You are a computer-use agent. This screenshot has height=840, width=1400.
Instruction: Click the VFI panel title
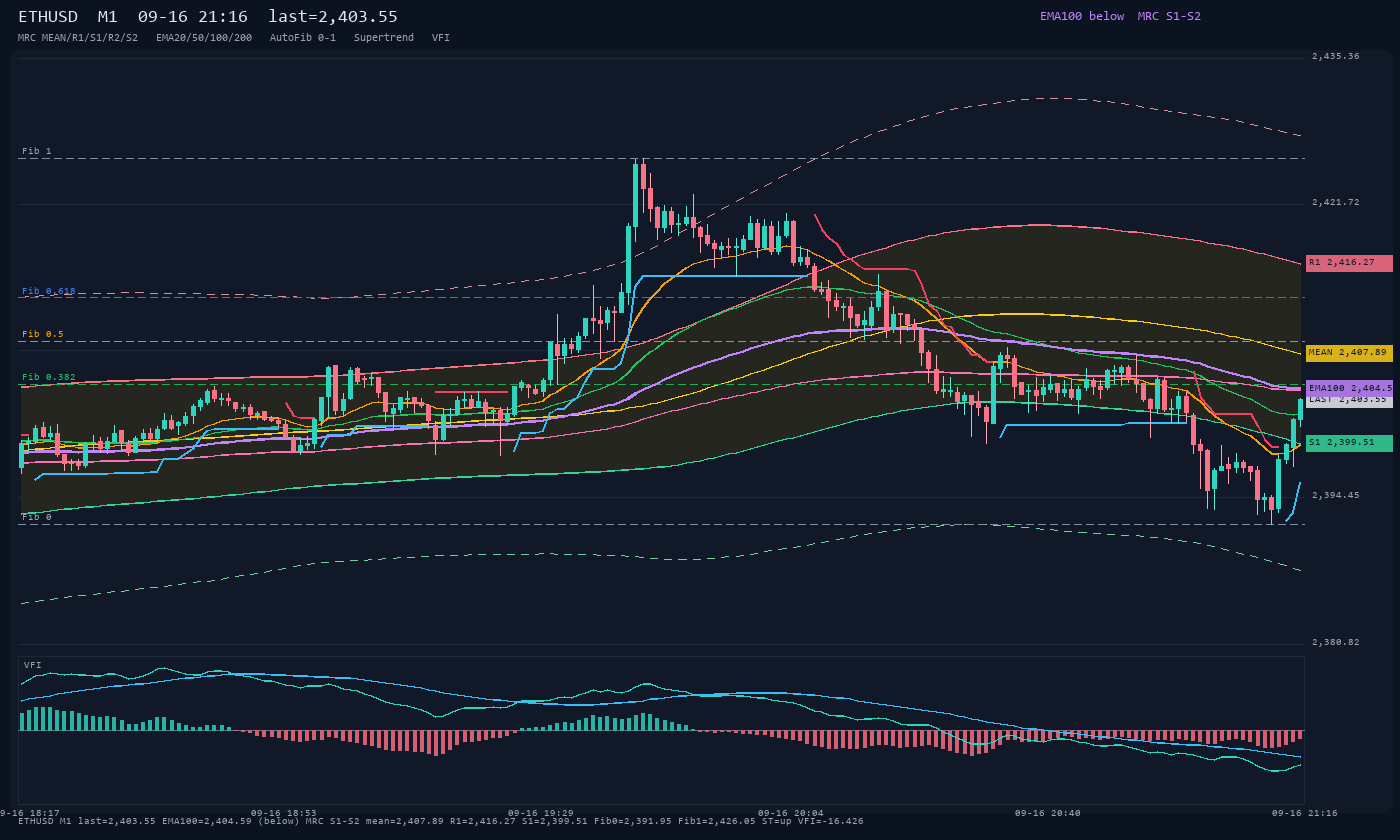click(33, 665)
